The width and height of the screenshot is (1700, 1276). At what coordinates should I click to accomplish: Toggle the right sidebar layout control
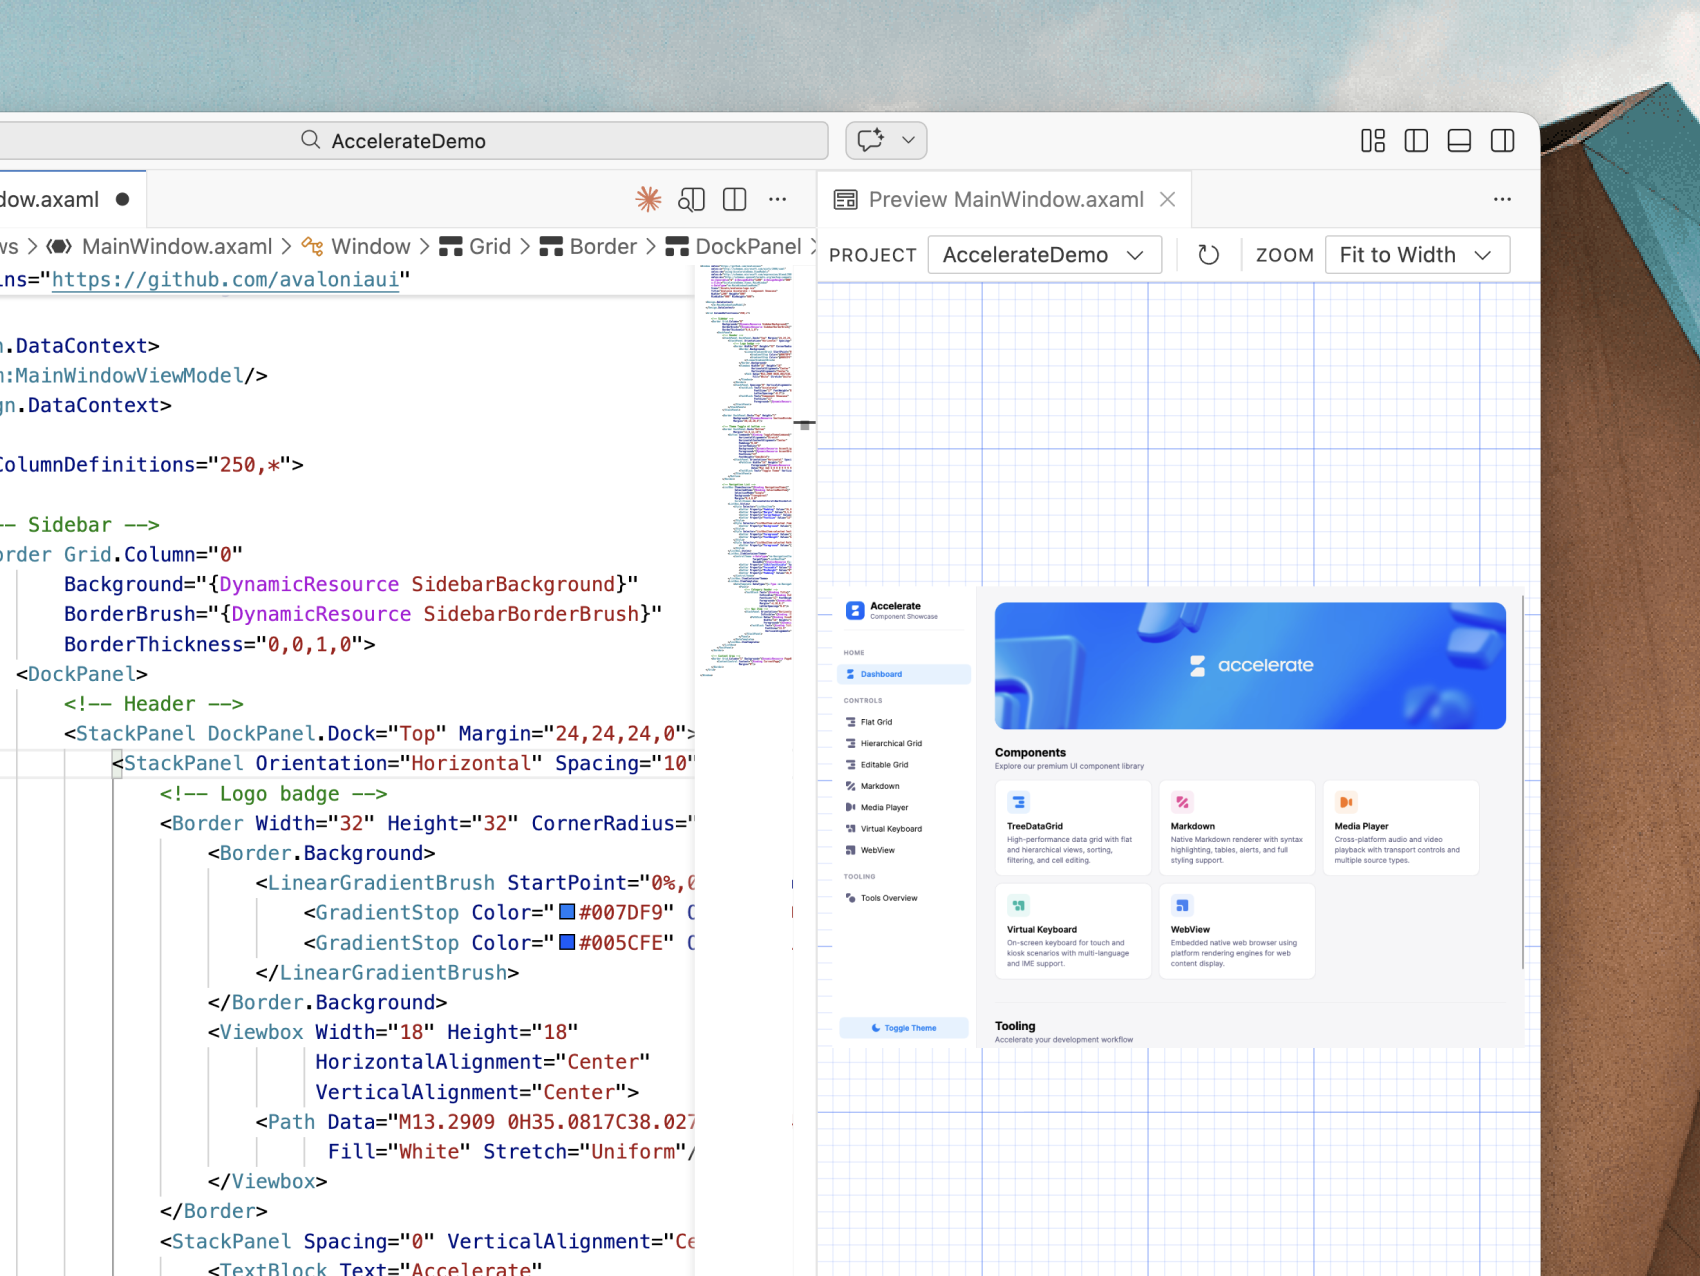coord(1502,140)
